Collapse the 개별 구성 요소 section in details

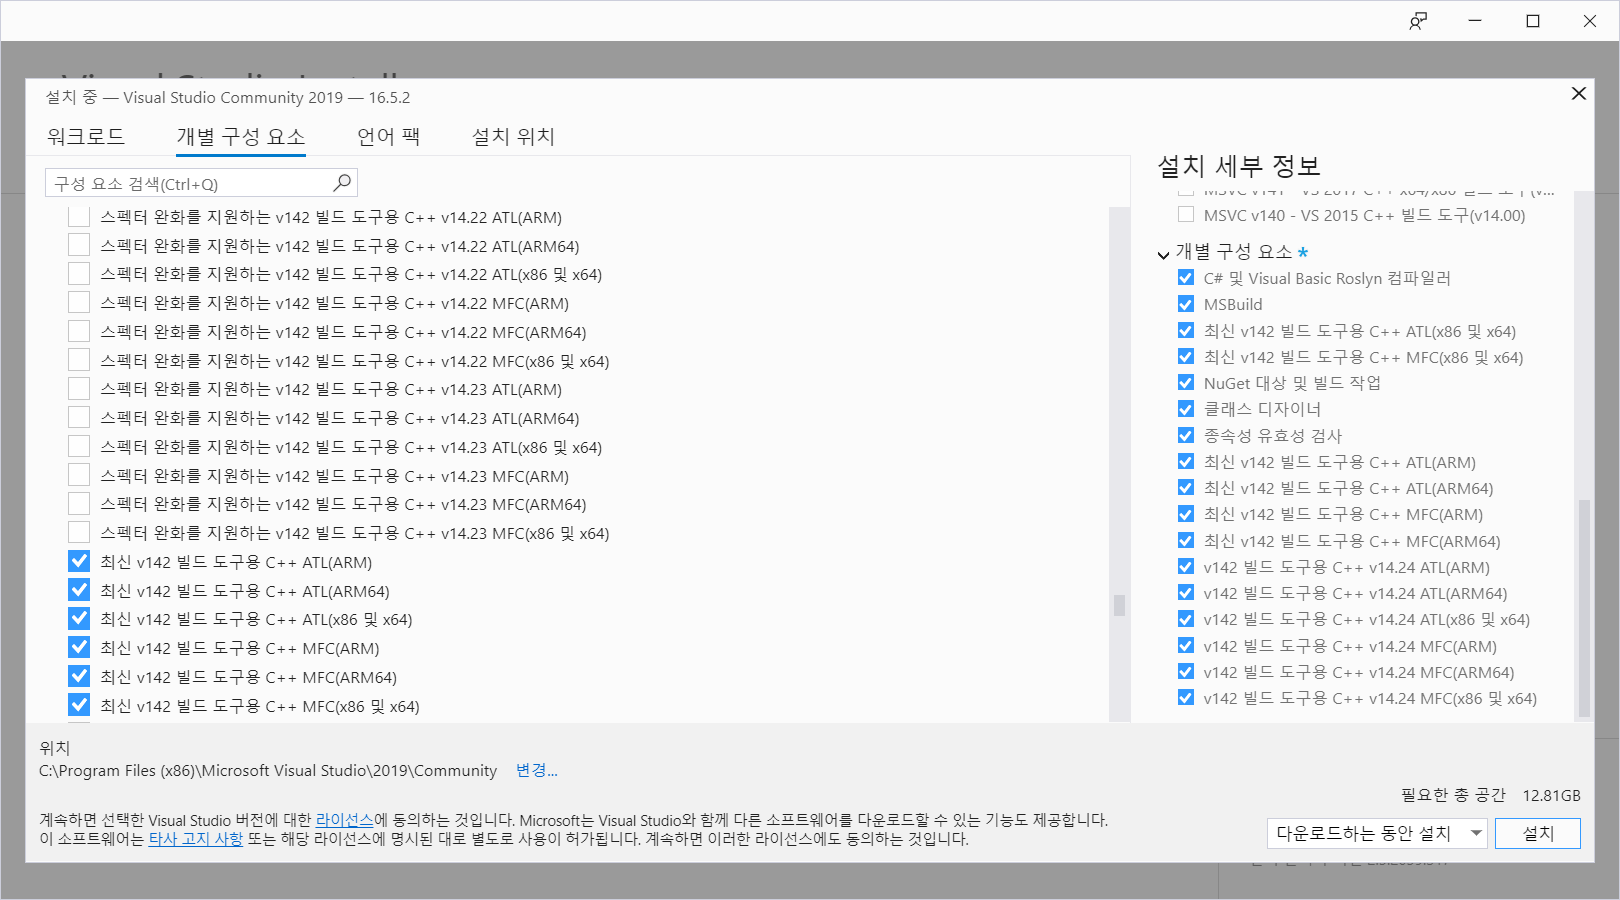1164,254
